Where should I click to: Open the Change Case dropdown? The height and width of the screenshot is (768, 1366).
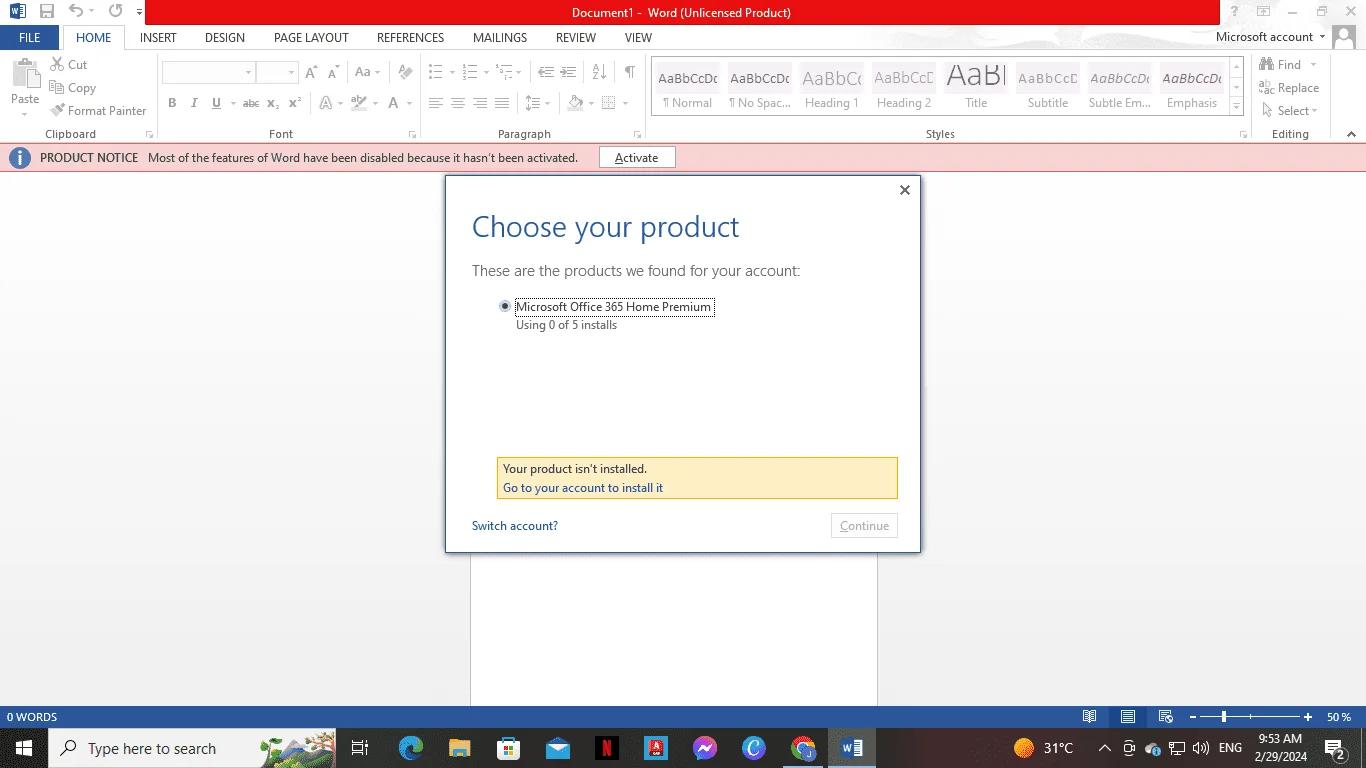[x=367, y=72]
